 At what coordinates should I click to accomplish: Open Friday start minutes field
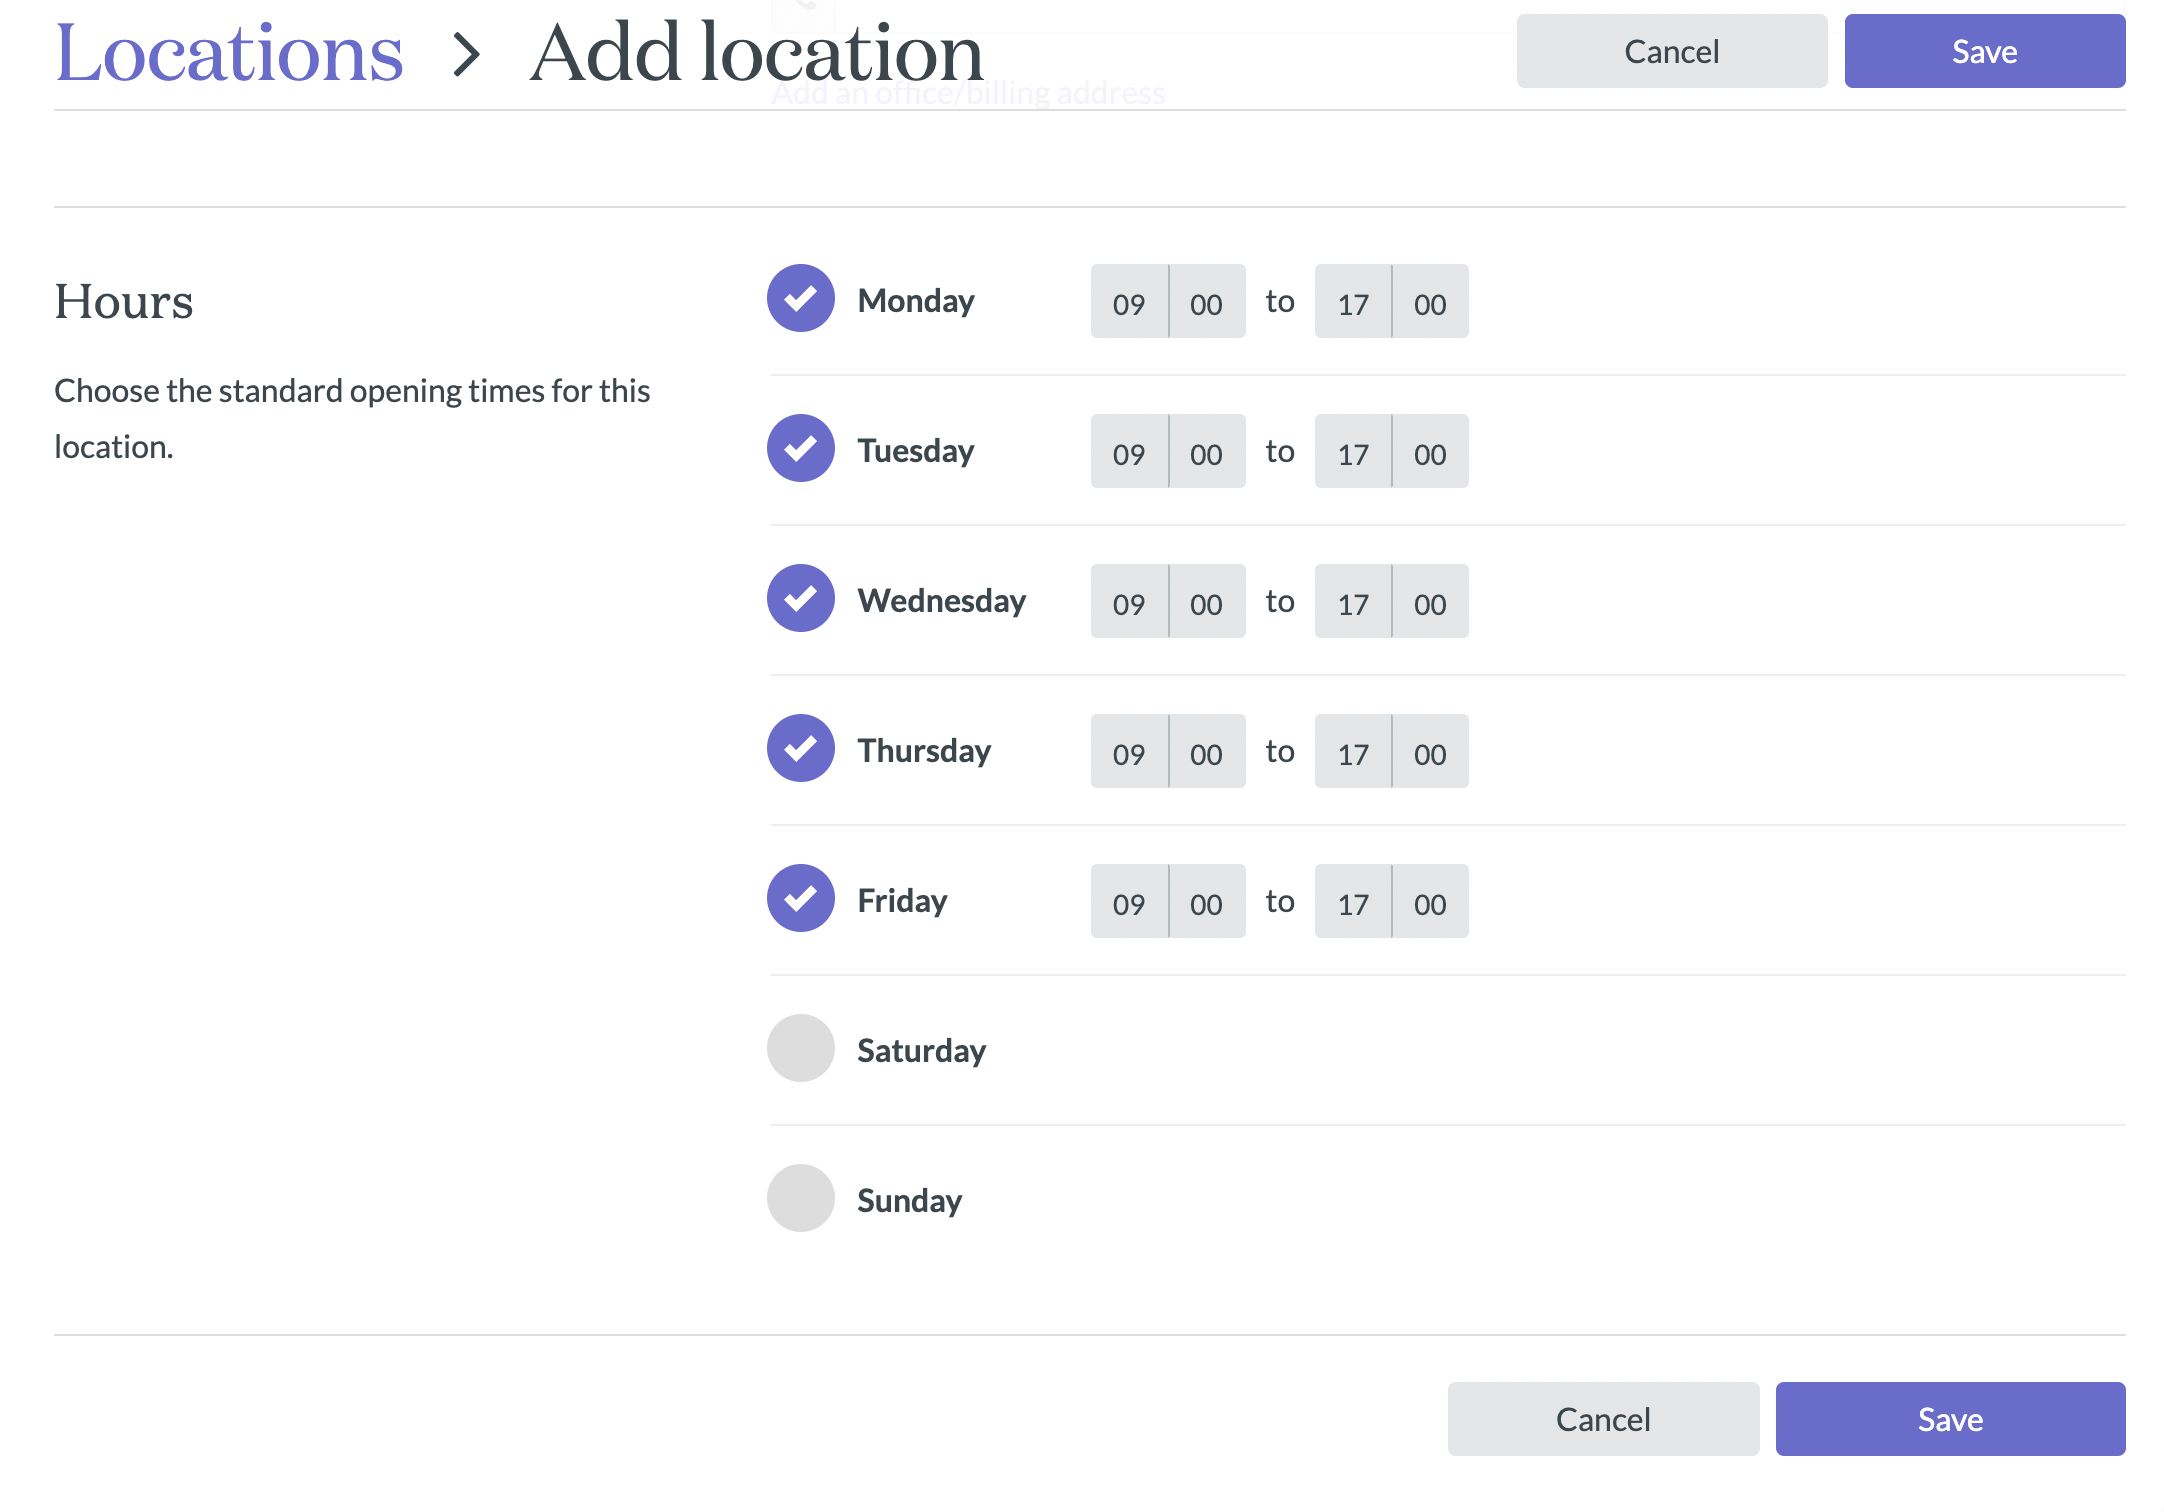(1206, 902)
